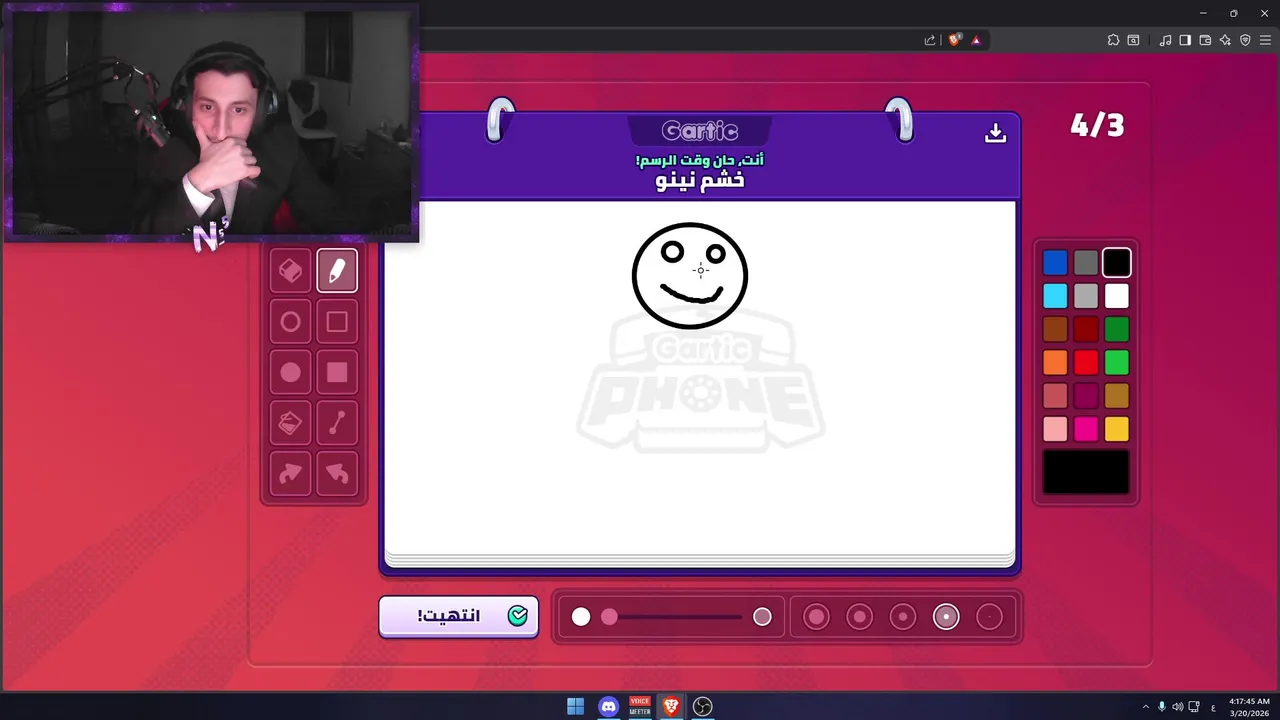The width and height of the screenshot is (1280, 720).
Task: Pick the orange color swatch
Action: 1055,362
